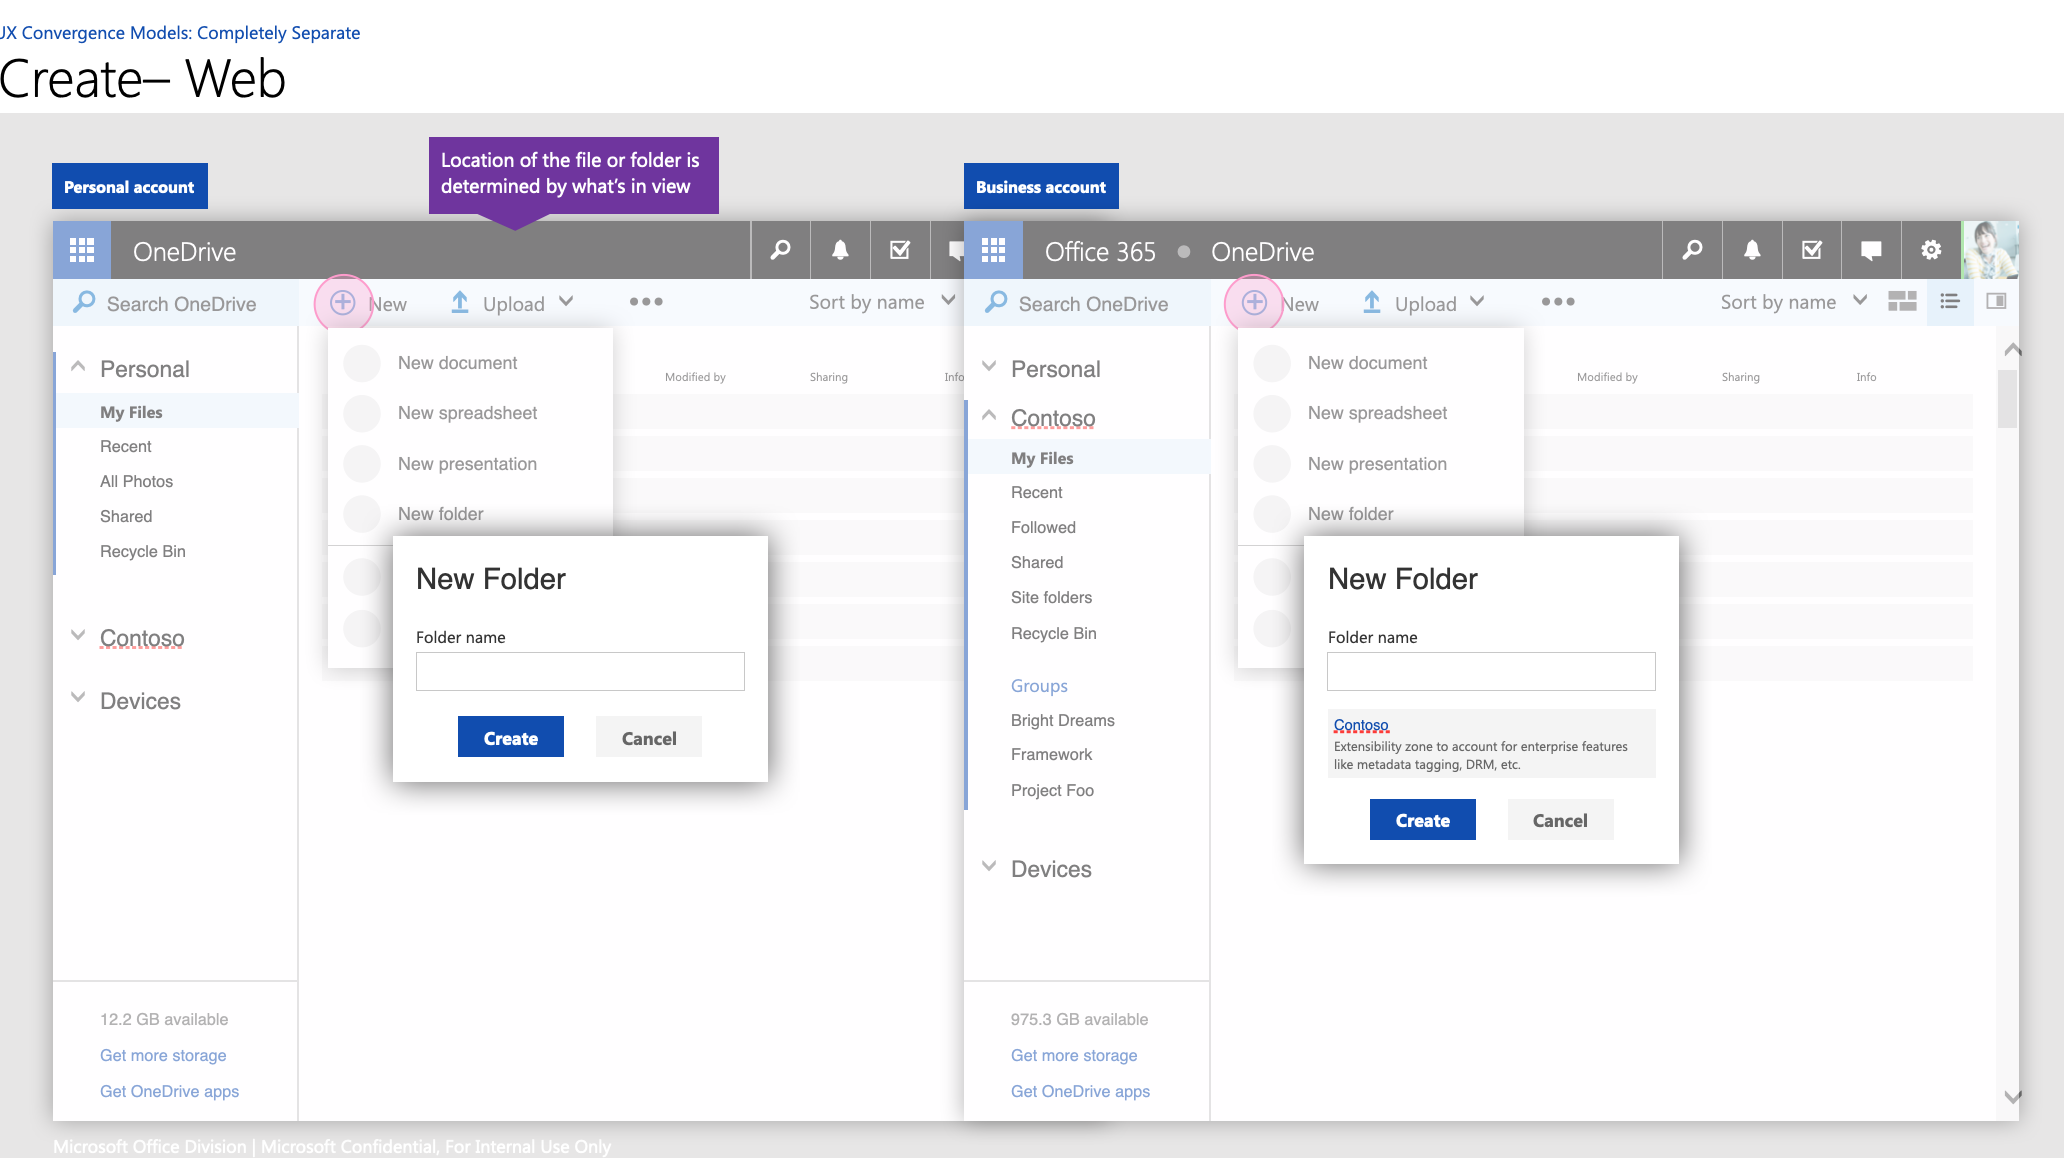Click notifications bell in Office 365 header
The height and width of the screenshot is (1158, 2064).
pyautogui.click(x=1752, y=250)
